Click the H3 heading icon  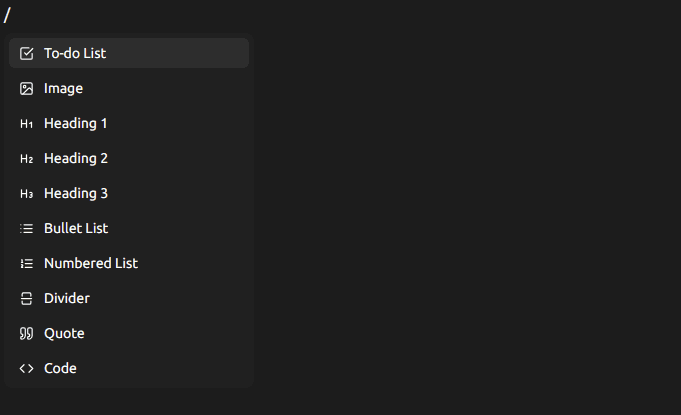[x=27, y=194]
